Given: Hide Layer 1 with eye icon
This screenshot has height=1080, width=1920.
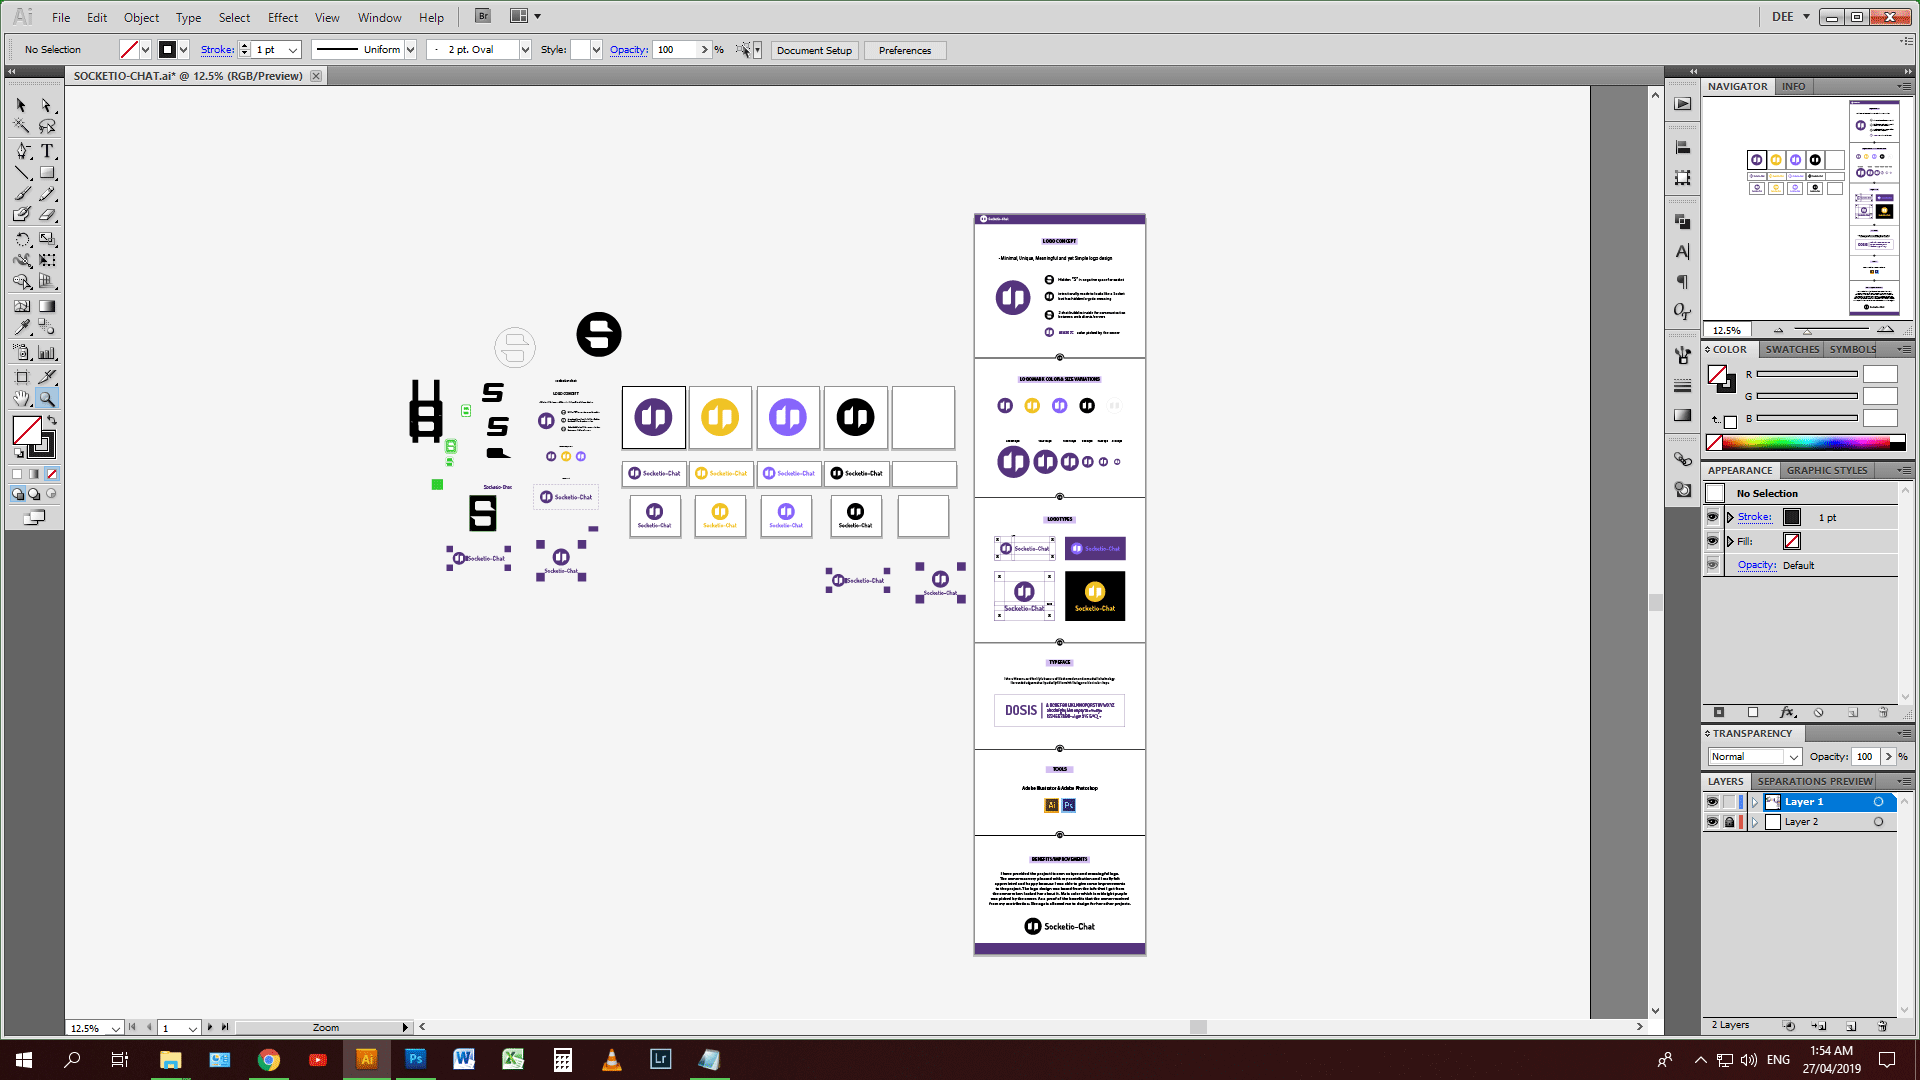Looking at the screenshot, I should (1712, 802).
